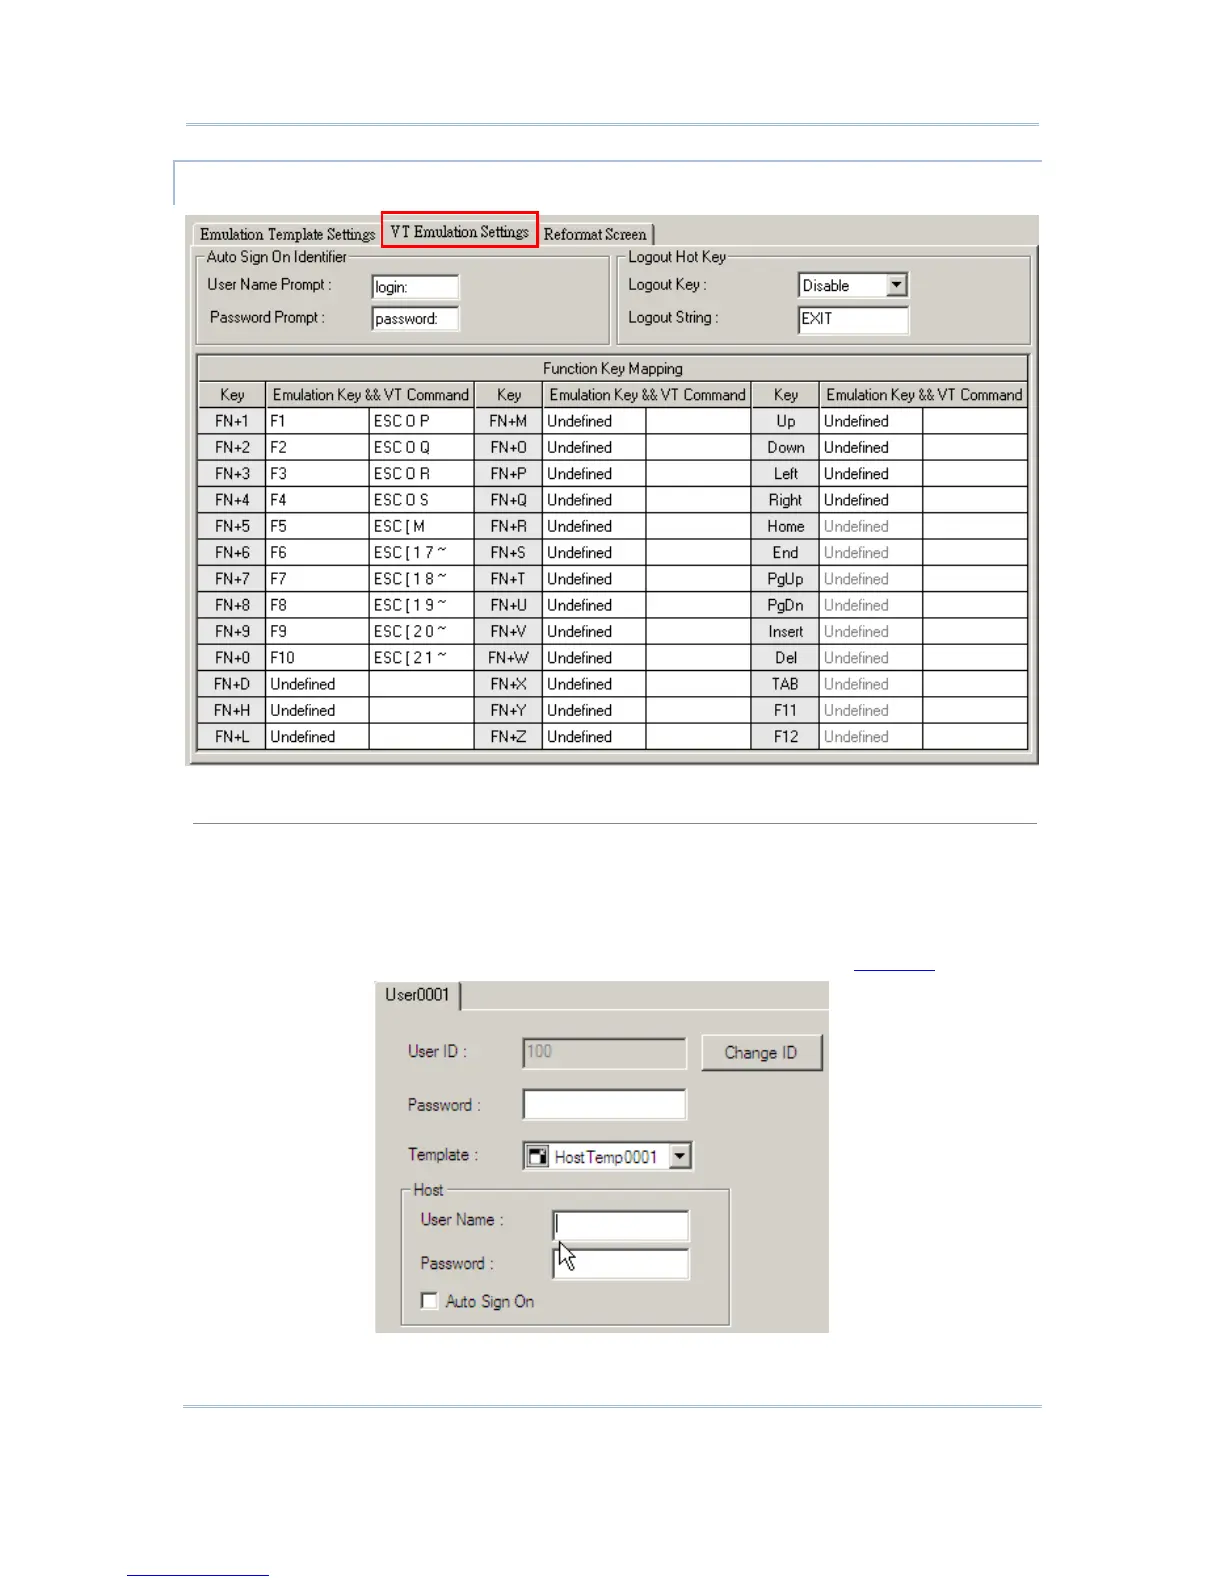The width and height of the screenshot is (1224, 1584).
Task: Select the ESC O Q command cell
Action: point(421,447)
